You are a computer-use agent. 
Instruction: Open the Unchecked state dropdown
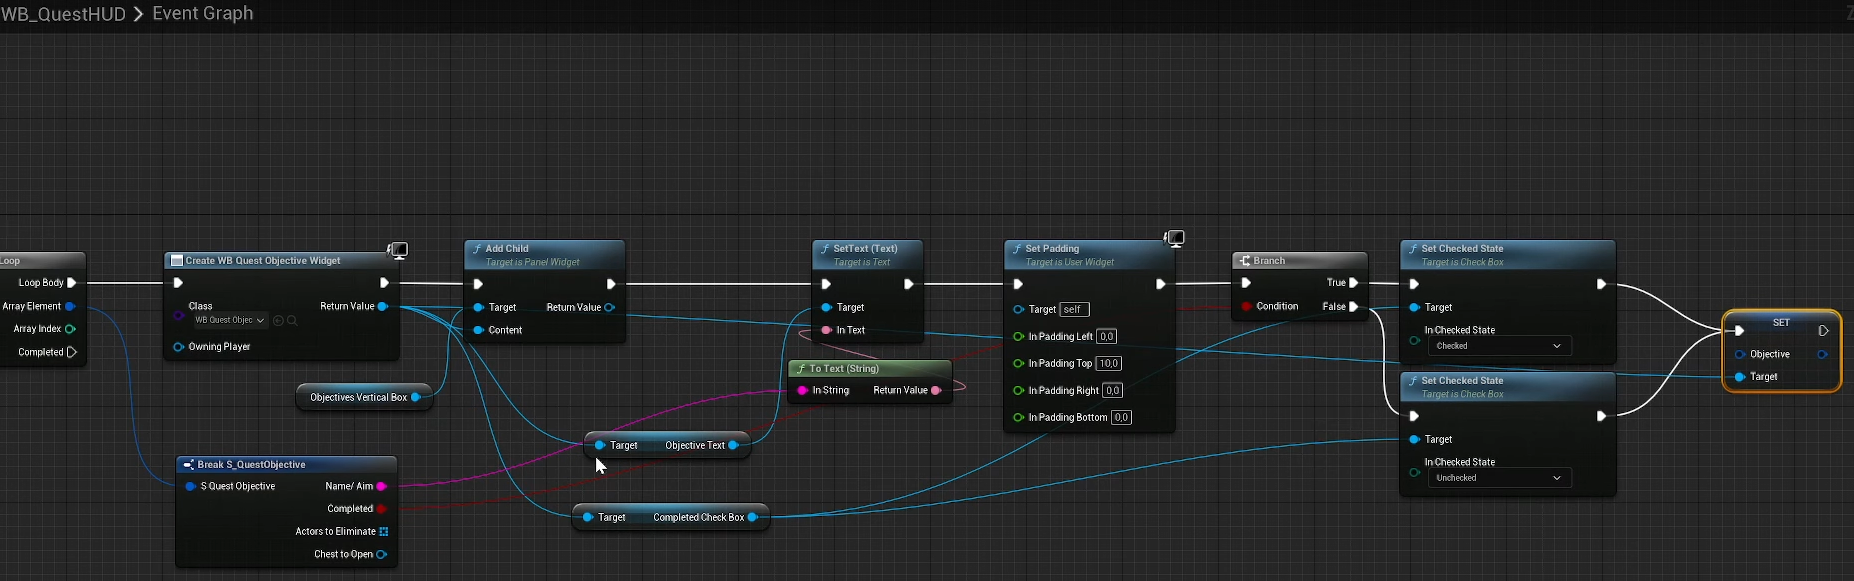(x=1499, y=478)
